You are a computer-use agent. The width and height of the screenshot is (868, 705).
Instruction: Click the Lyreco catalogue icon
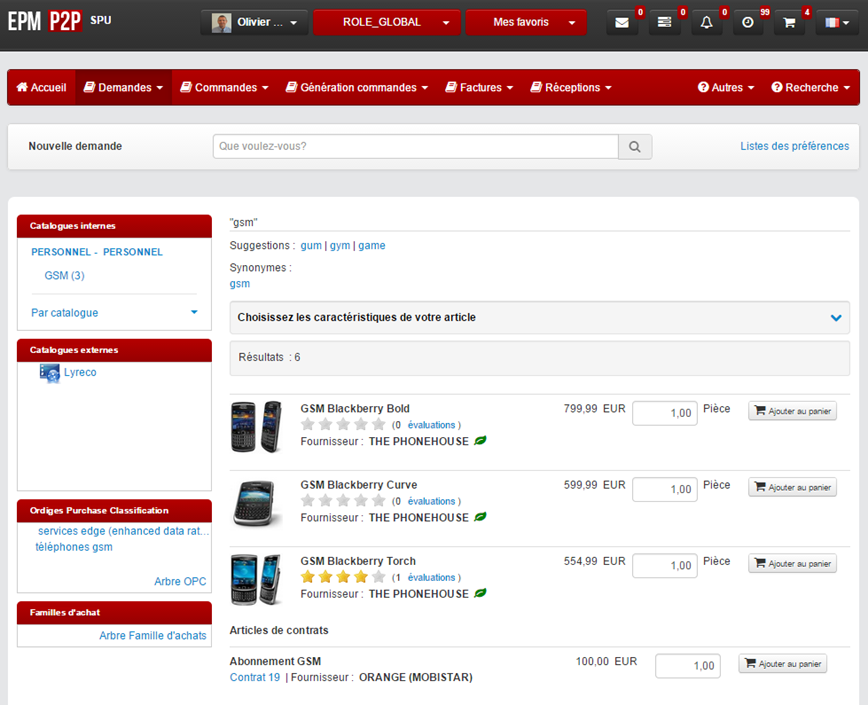click(49, 373)
